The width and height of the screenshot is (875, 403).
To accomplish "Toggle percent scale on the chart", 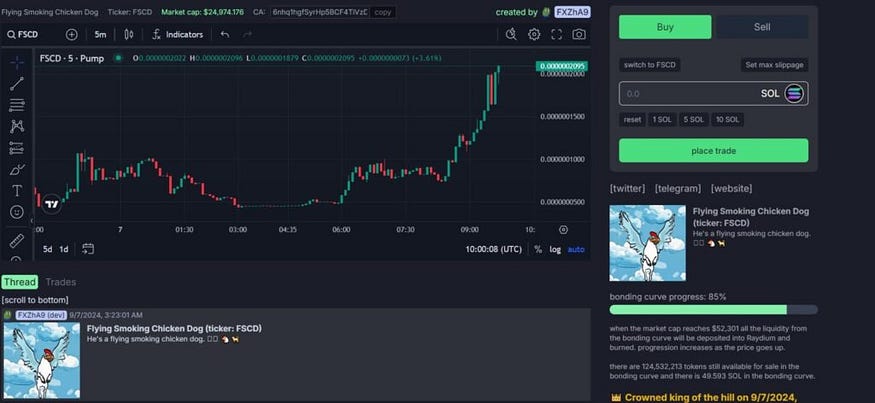I will 538,250.
